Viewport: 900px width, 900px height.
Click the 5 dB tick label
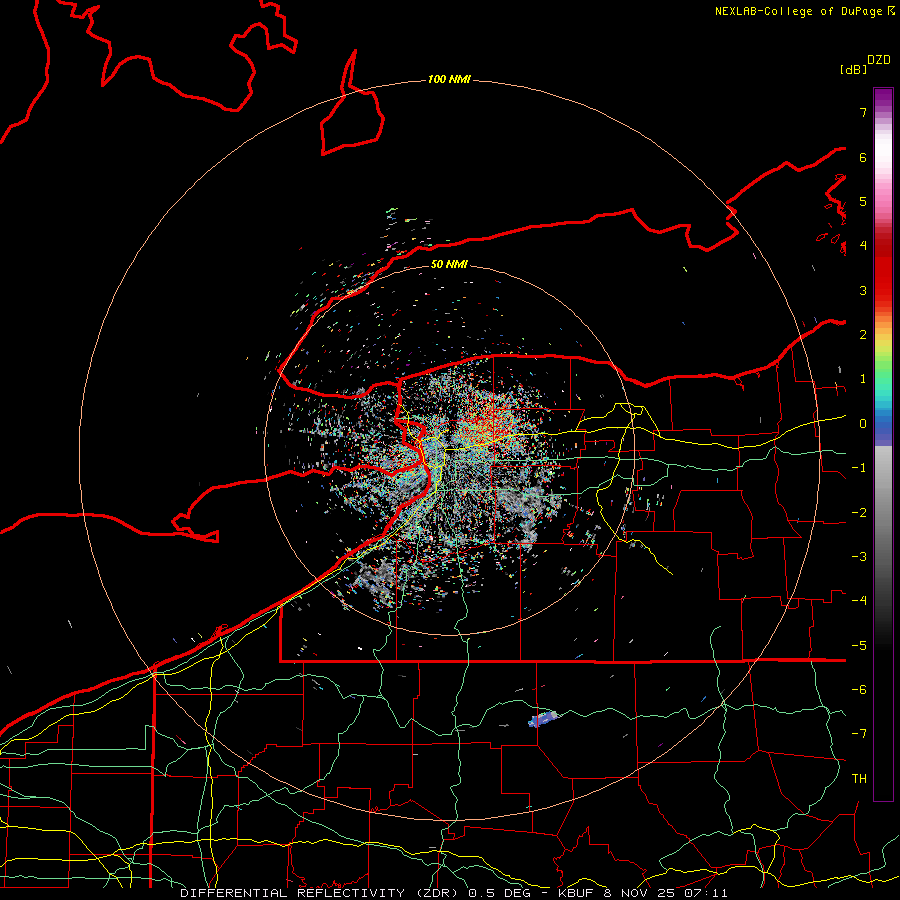point(863,201)
